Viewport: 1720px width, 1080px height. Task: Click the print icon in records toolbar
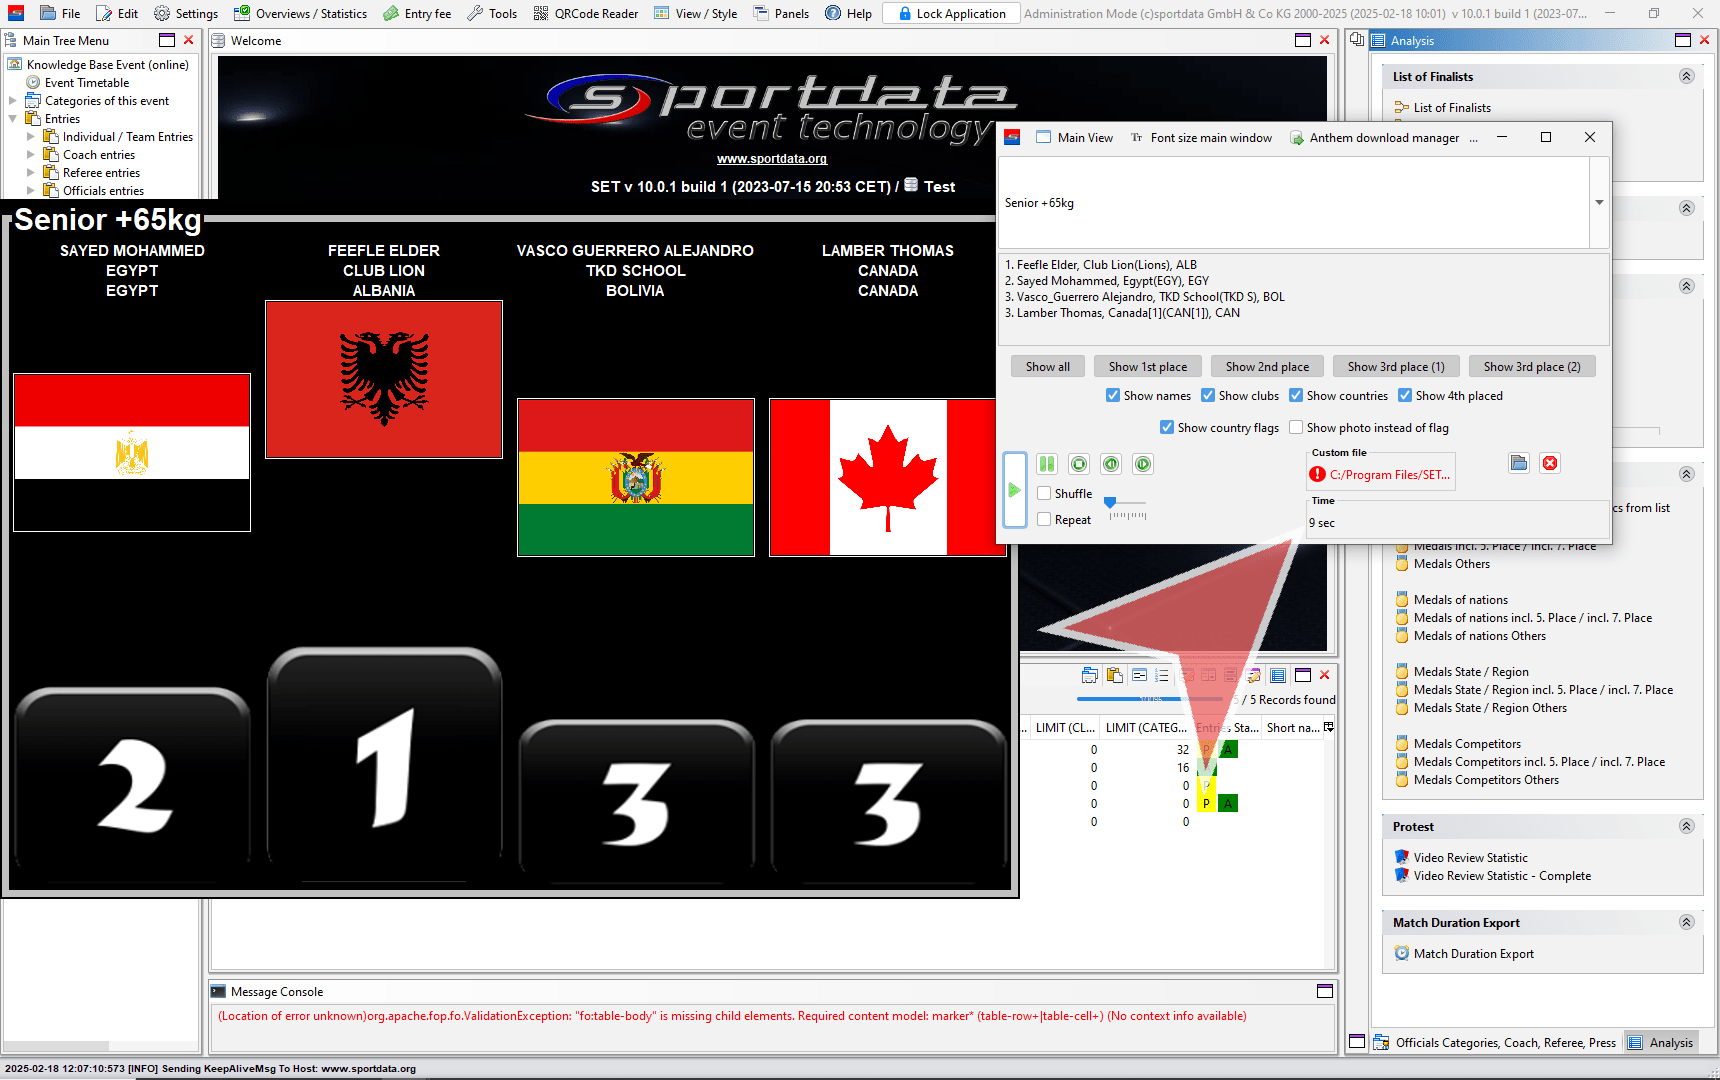1090,676
